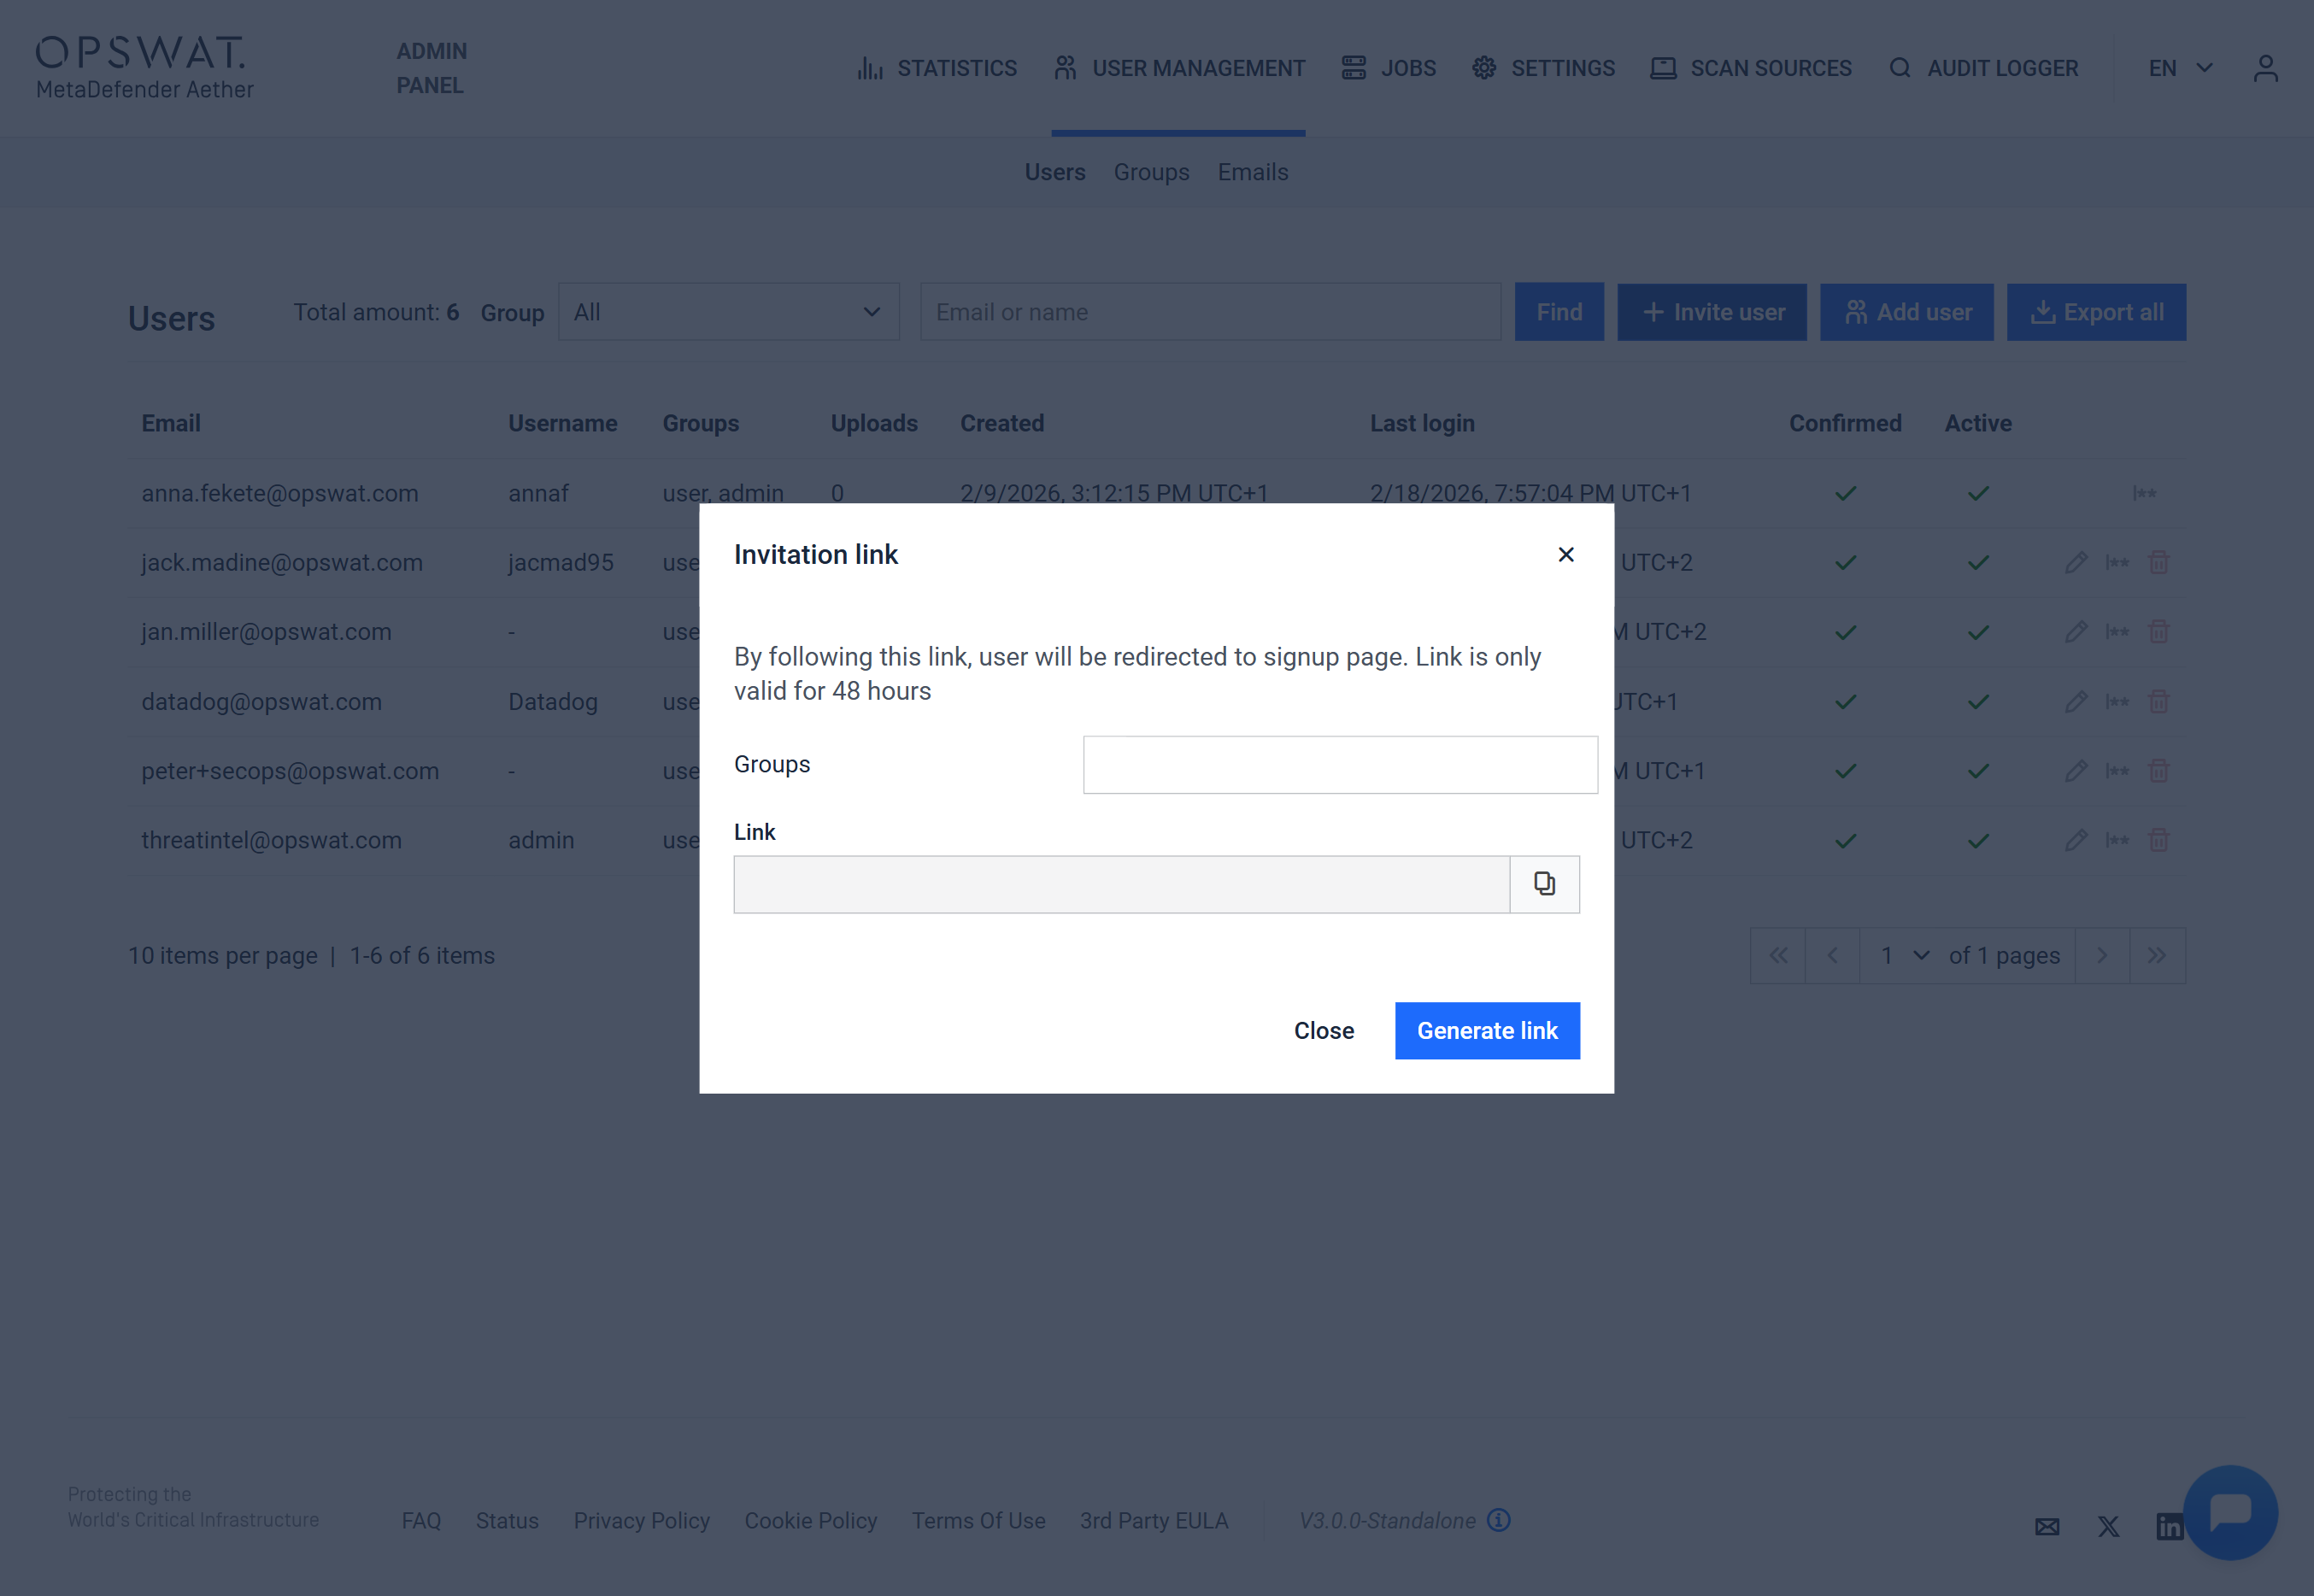Viewport: 2314px width, 1596px height.
Task: Reset password for anna.fekete@opswat.com
Action: click(2144, 493)
